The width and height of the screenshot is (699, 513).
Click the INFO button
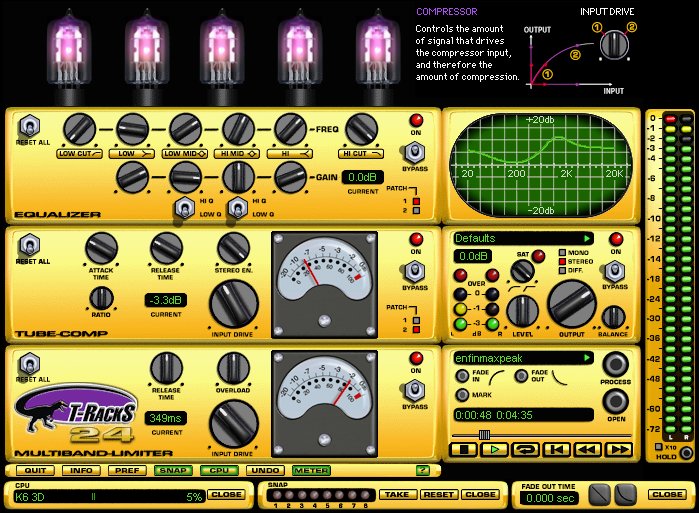click(81, 470)
